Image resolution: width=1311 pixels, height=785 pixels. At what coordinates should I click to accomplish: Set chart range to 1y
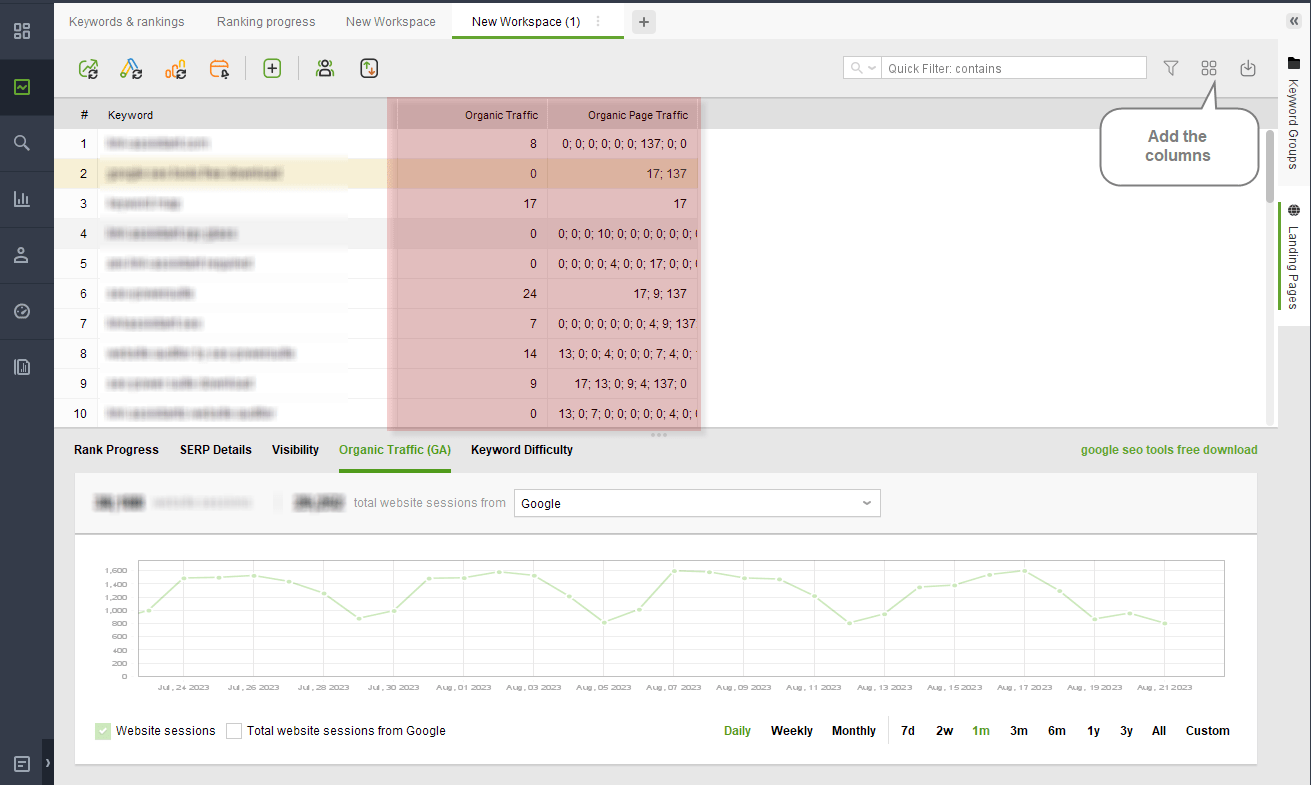tap(1094, 731)
